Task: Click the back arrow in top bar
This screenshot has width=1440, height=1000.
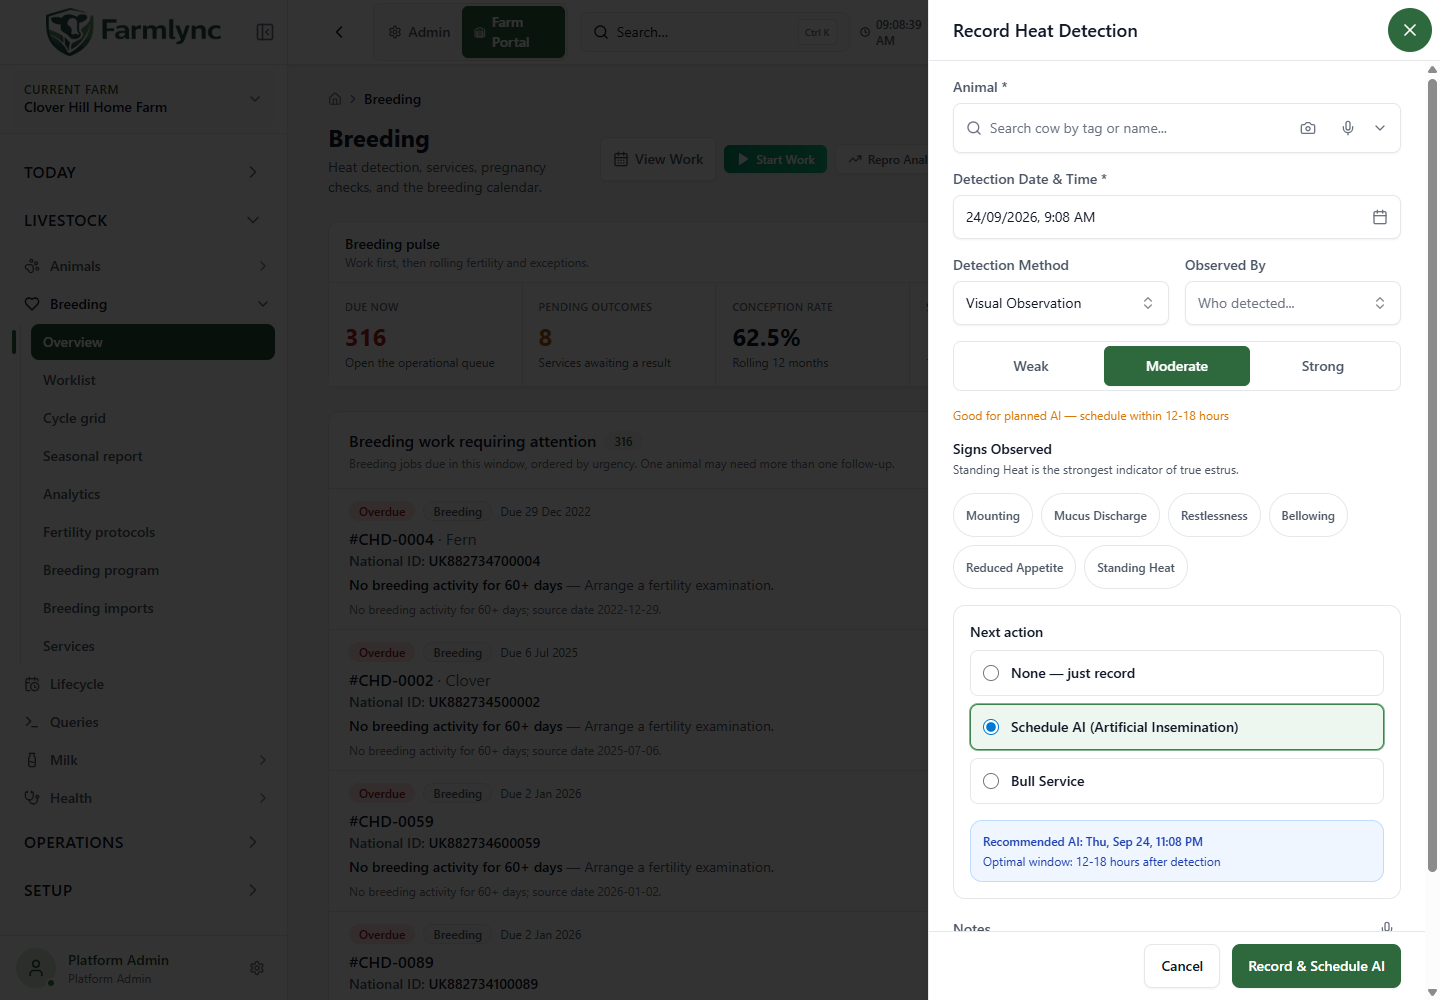Action: [x=339, y=32]
